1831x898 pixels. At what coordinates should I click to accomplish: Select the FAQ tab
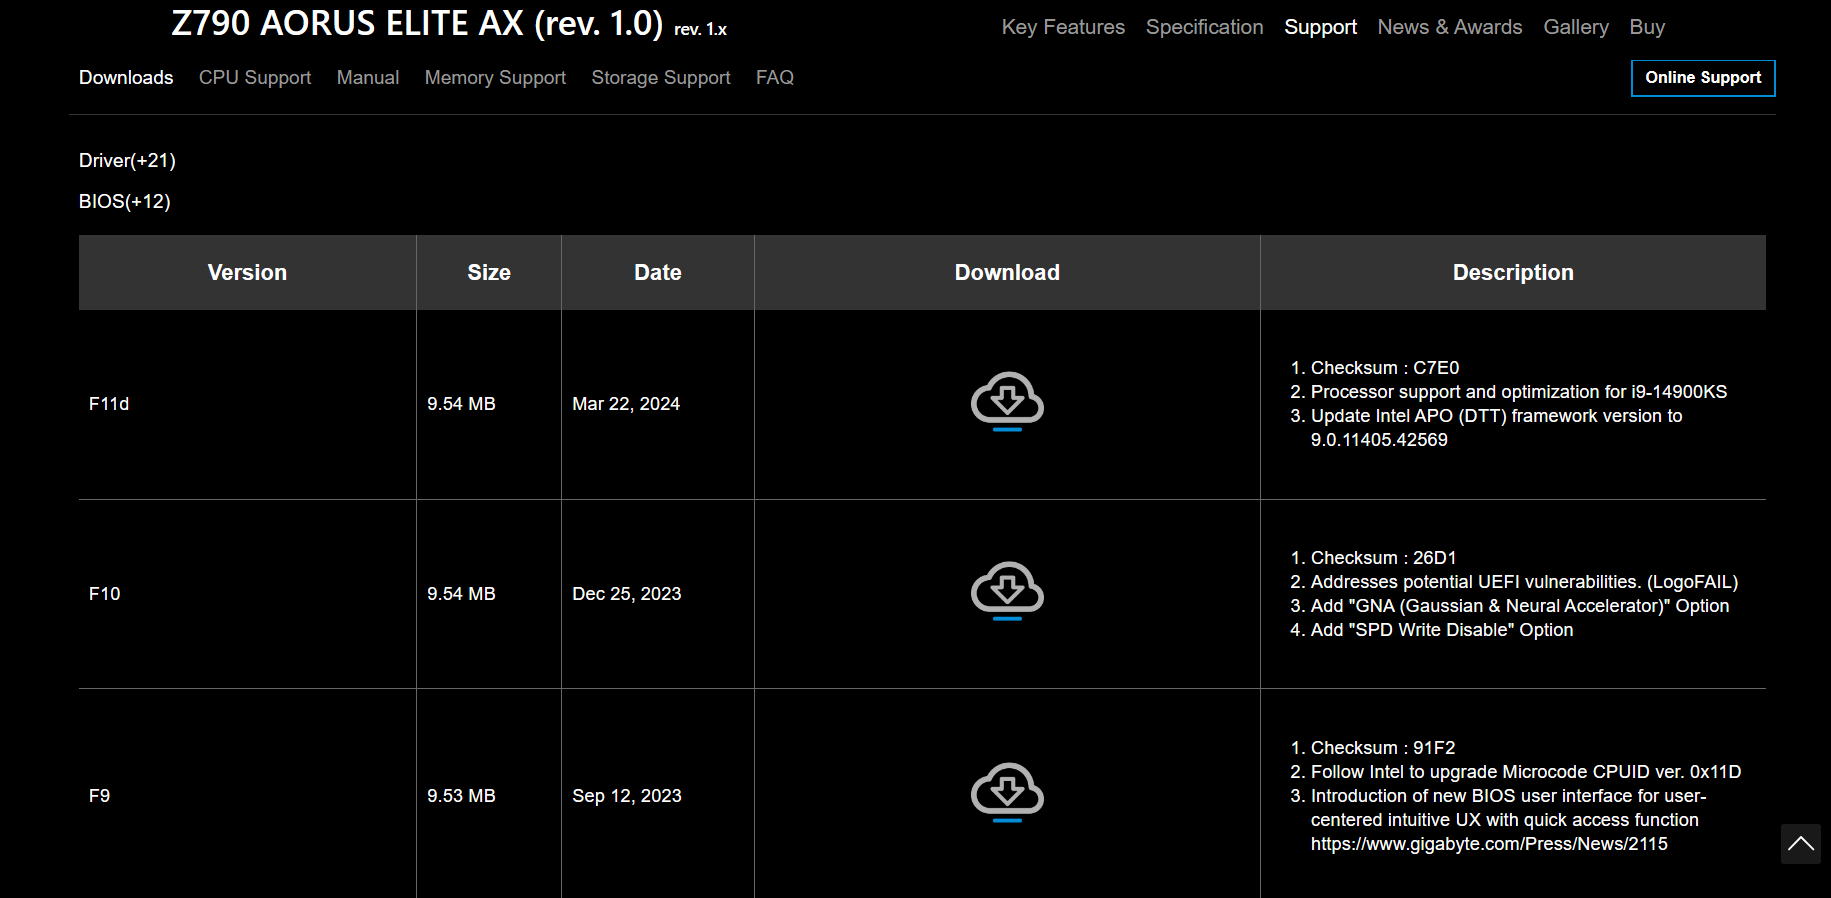(x=775, y=77)
